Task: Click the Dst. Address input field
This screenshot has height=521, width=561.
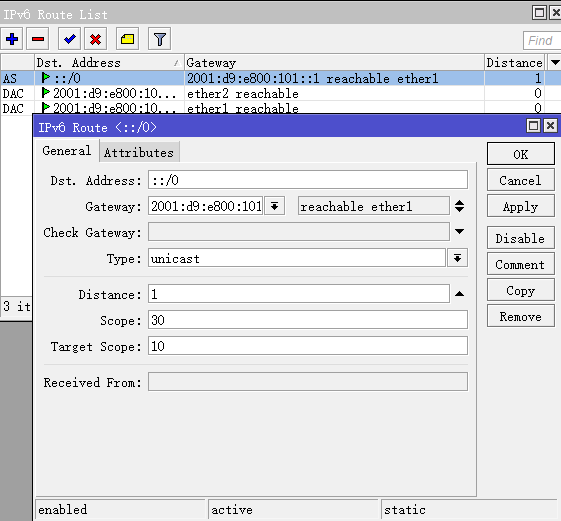Action: pyautogui.click(x=308, y=180)
